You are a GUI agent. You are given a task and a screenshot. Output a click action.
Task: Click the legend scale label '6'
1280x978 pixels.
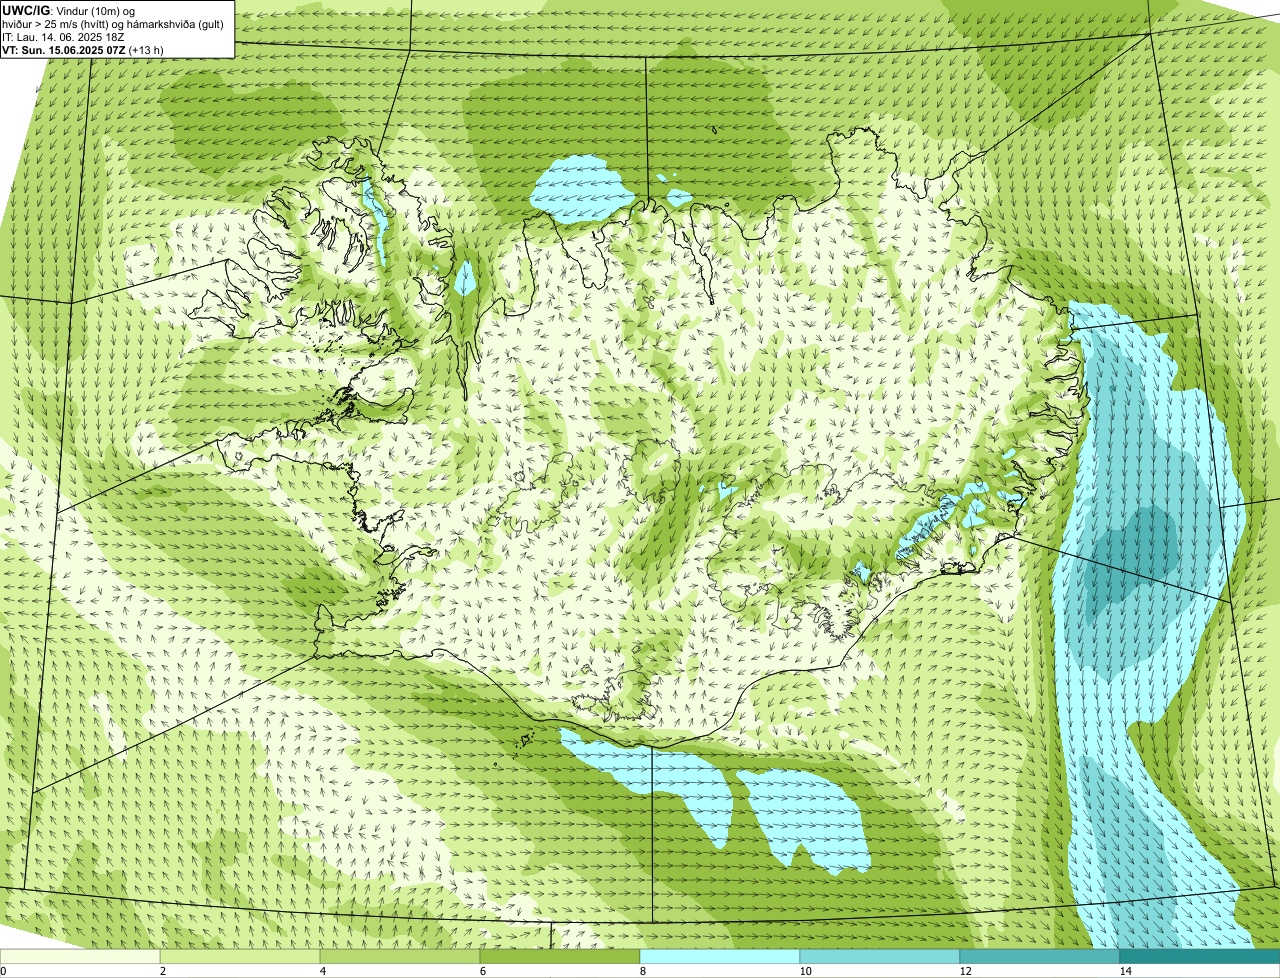[x=482, y=971]
